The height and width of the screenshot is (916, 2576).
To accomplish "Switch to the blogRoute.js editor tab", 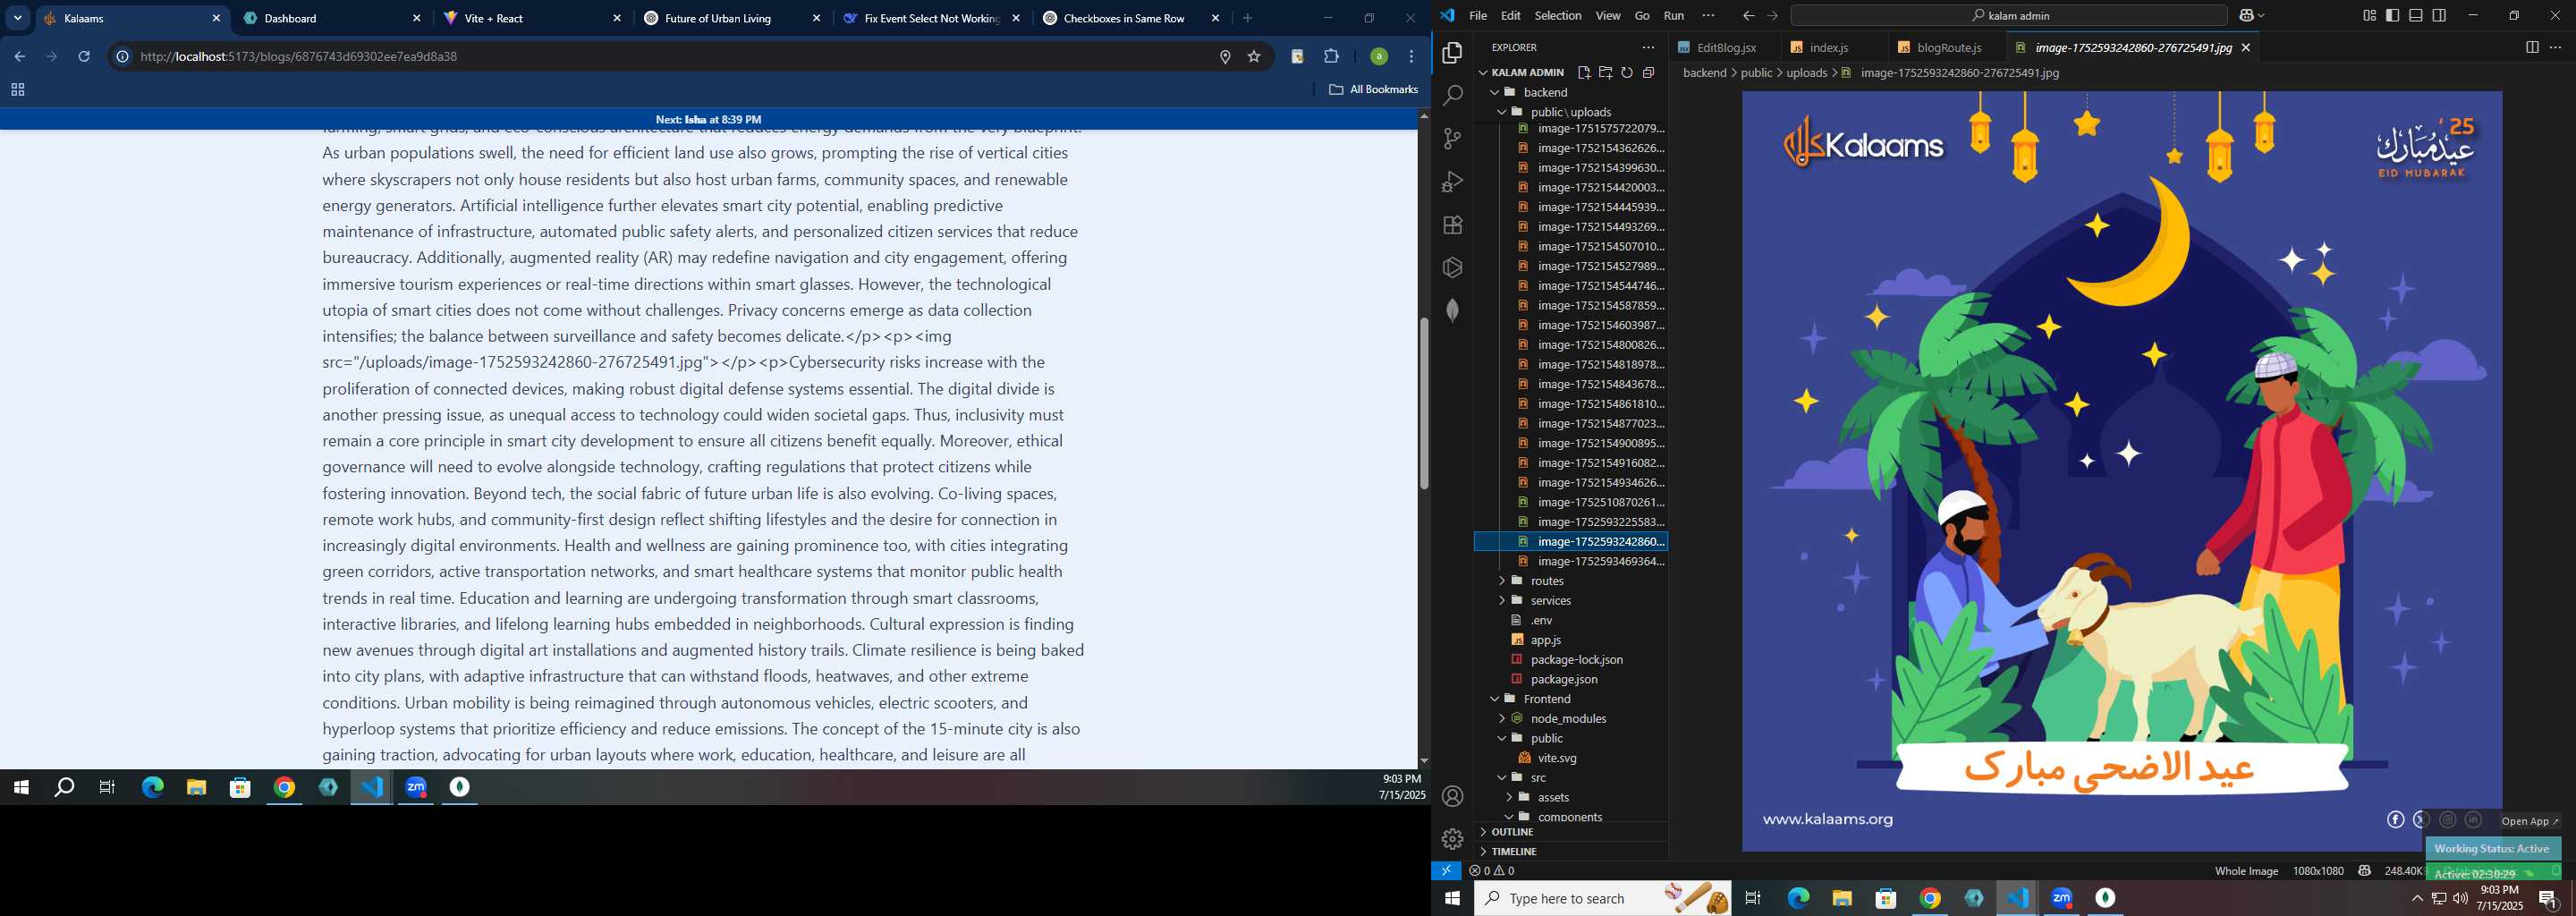I will pos(1949,47).
